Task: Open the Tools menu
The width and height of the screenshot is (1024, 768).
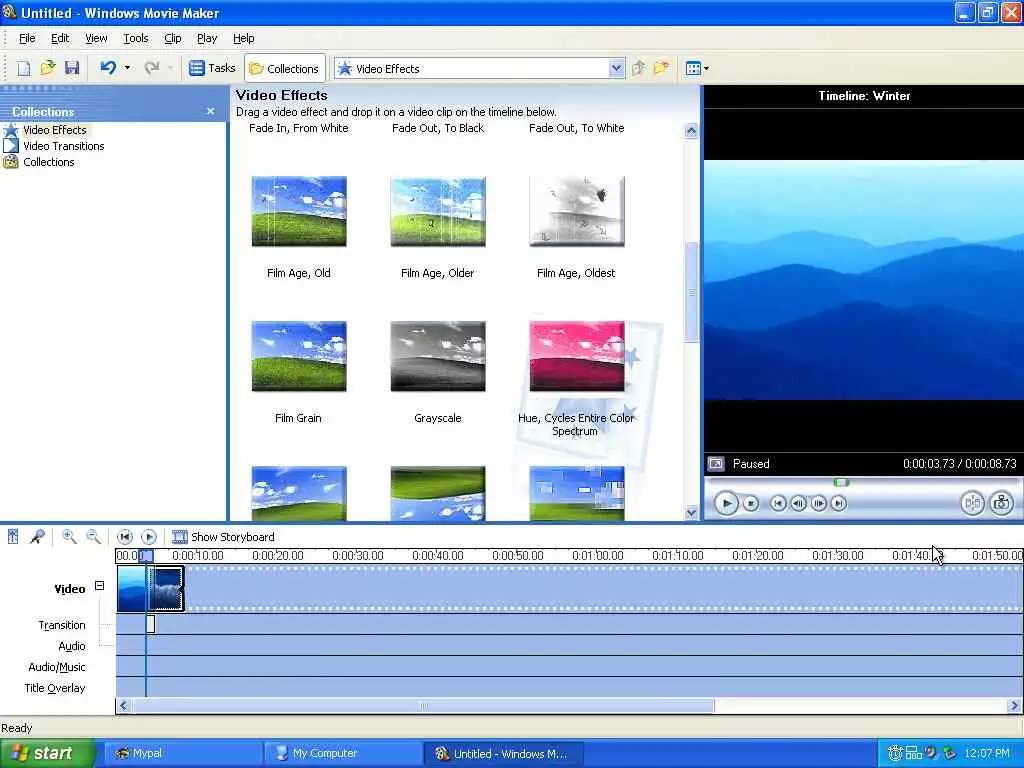Action: tap(136, 39)
